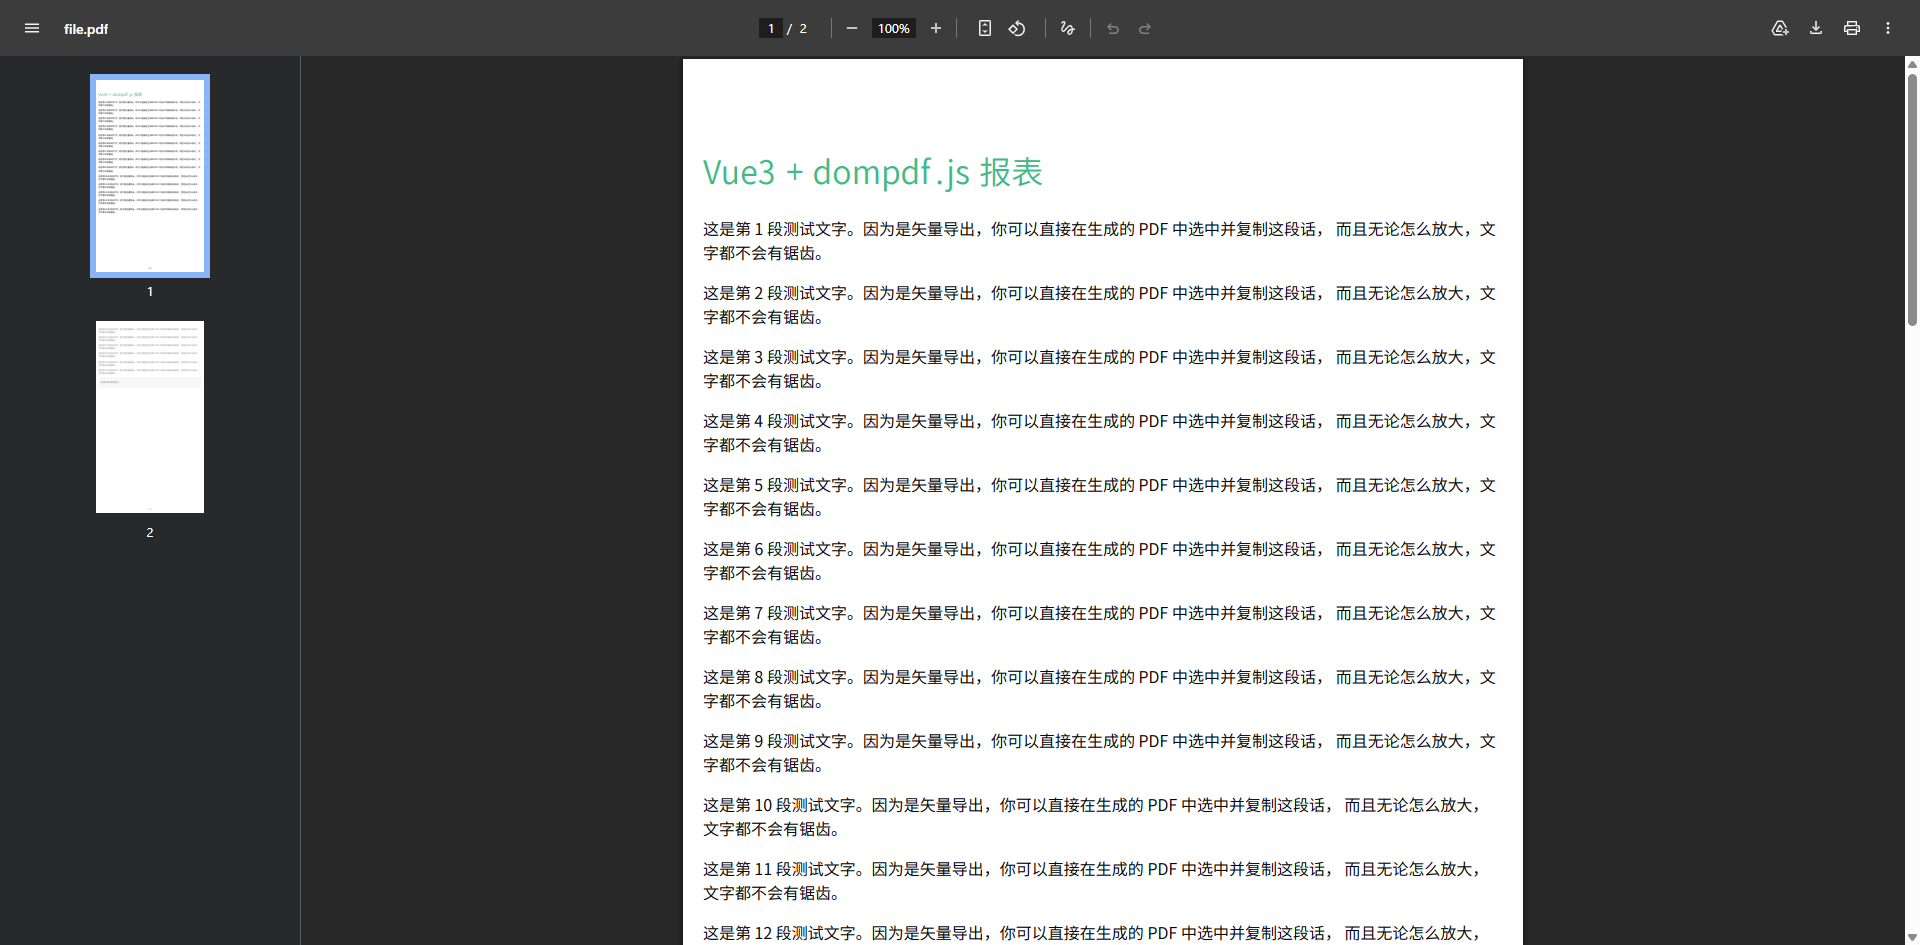Click the fit-to-page icon
1920x945 pixels.
(984, 28)
